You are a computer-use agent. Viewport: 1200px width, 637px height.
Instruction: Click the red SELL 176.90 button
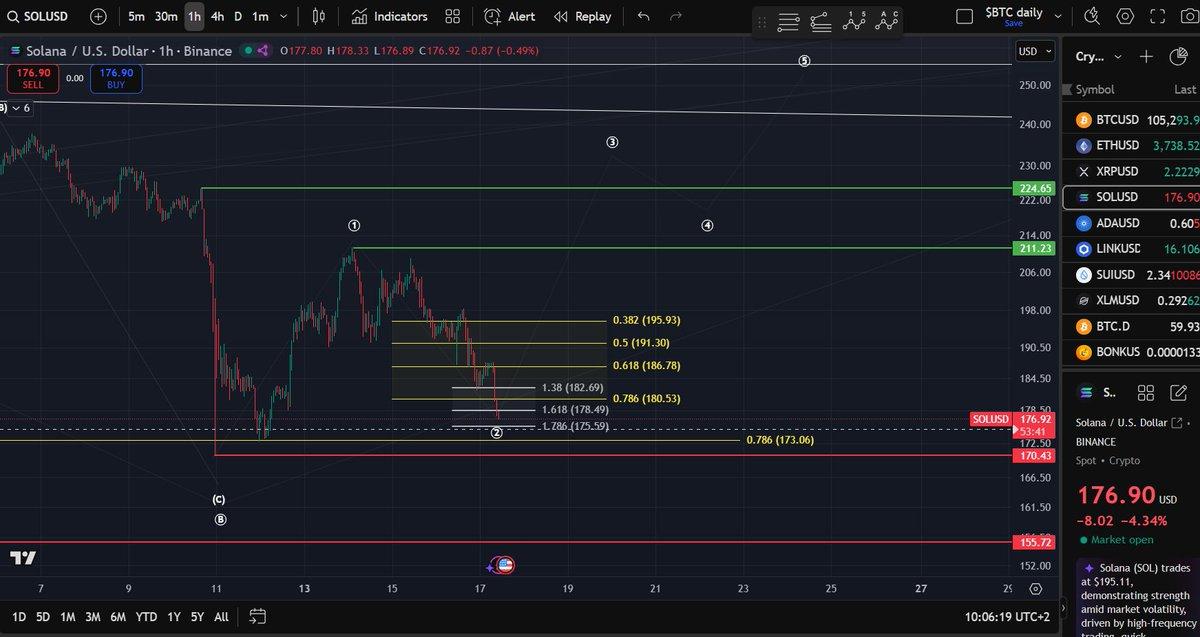pos(32,78)
